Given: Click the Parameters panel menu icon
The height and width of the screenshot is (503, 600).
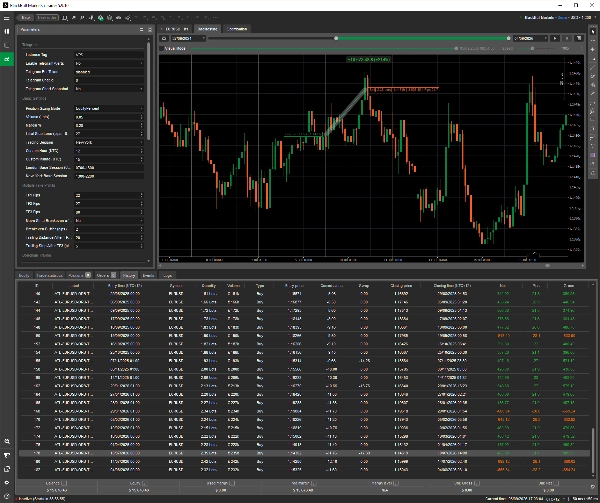Looking at the screenshot, I should point(141,29).
